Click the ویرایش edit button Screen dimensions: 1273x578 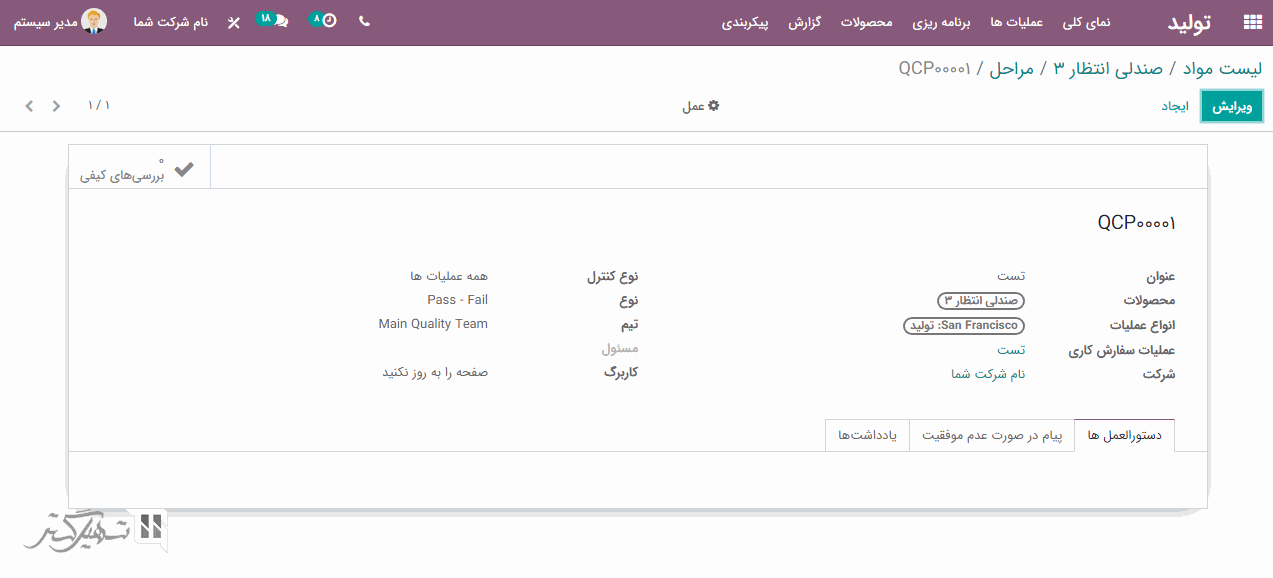1231,107
